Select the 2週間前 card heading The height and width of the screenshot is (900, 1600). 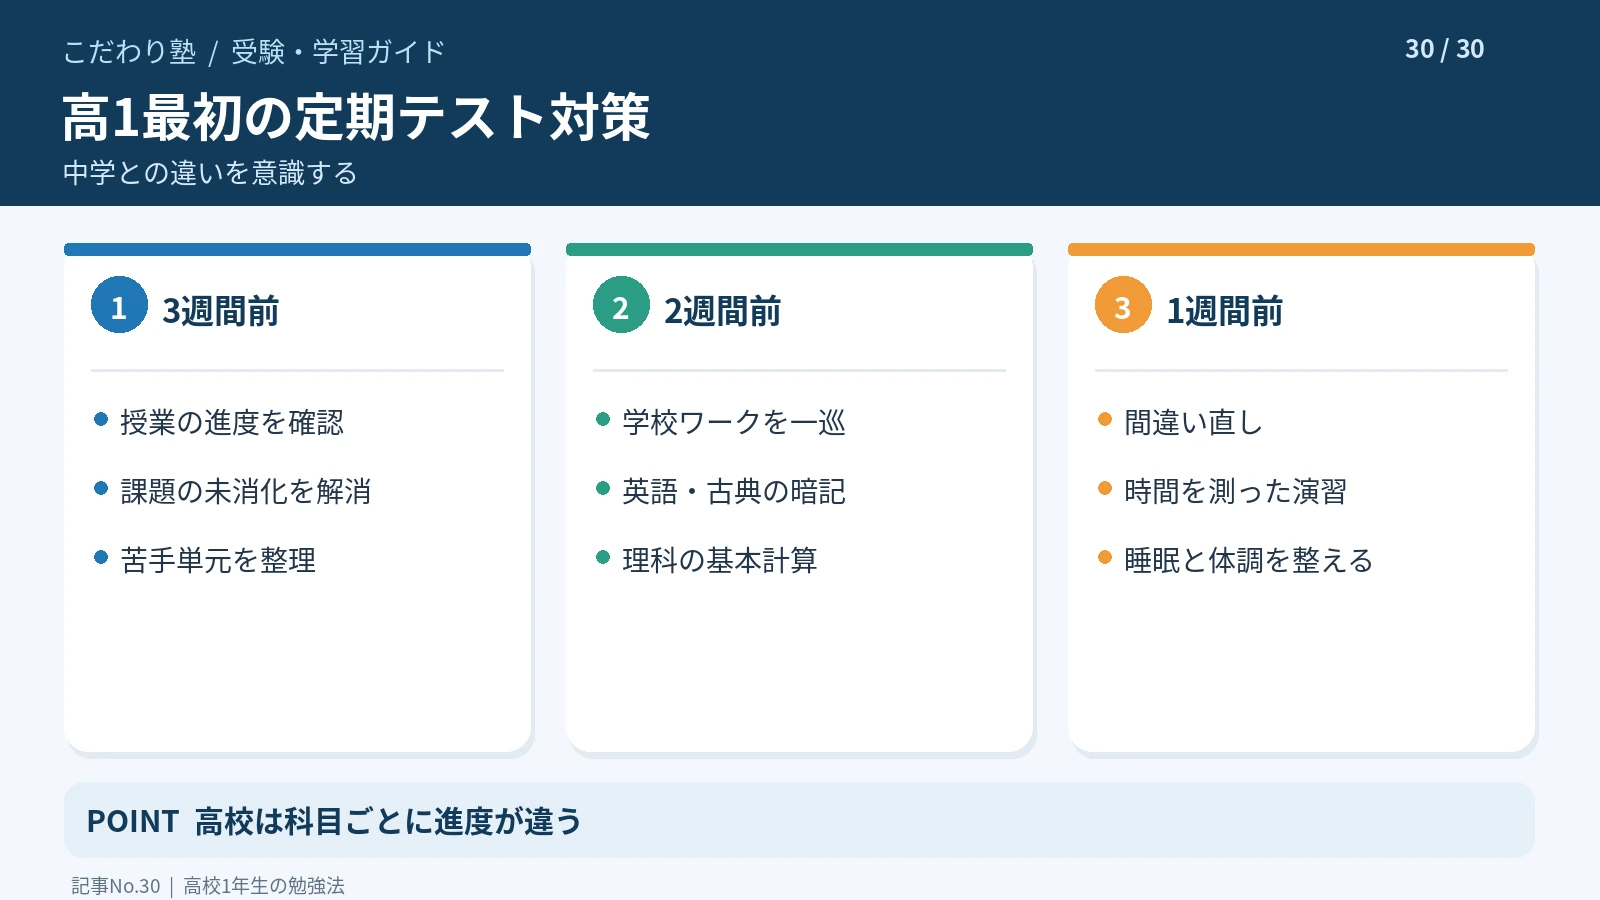tap(723, 311)
